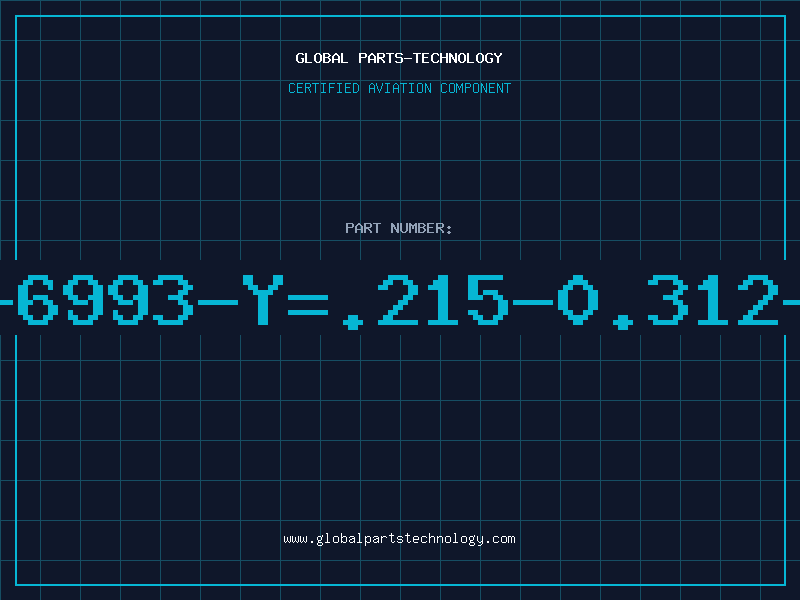The image size is (800, 600).
Task: Open the www.globalpartstechnology.com link
Action: point(399,539)
